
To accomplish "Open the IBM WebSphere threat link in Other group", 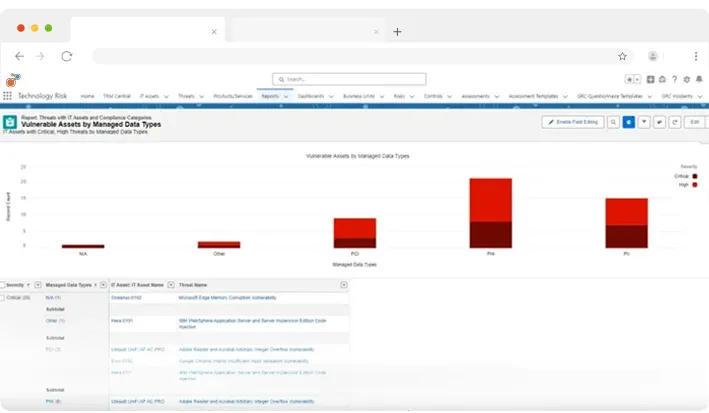I will [252, 323].
